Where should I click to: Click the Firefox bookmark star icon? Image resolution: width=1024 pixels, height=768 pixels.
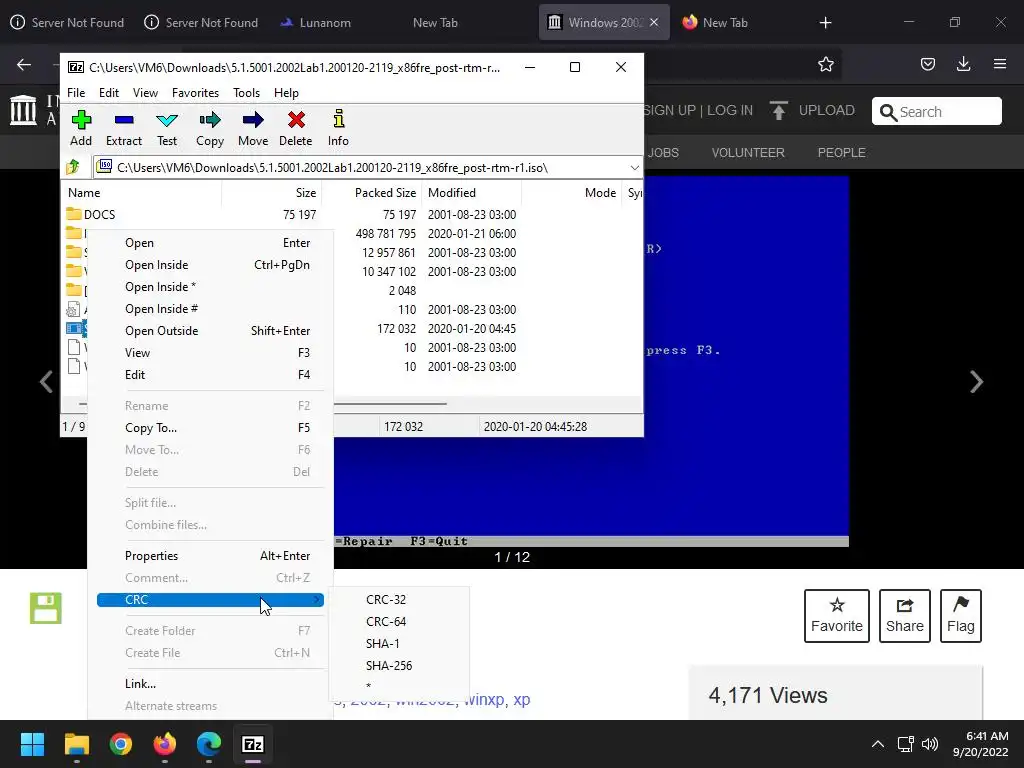(x=825, y=64)
